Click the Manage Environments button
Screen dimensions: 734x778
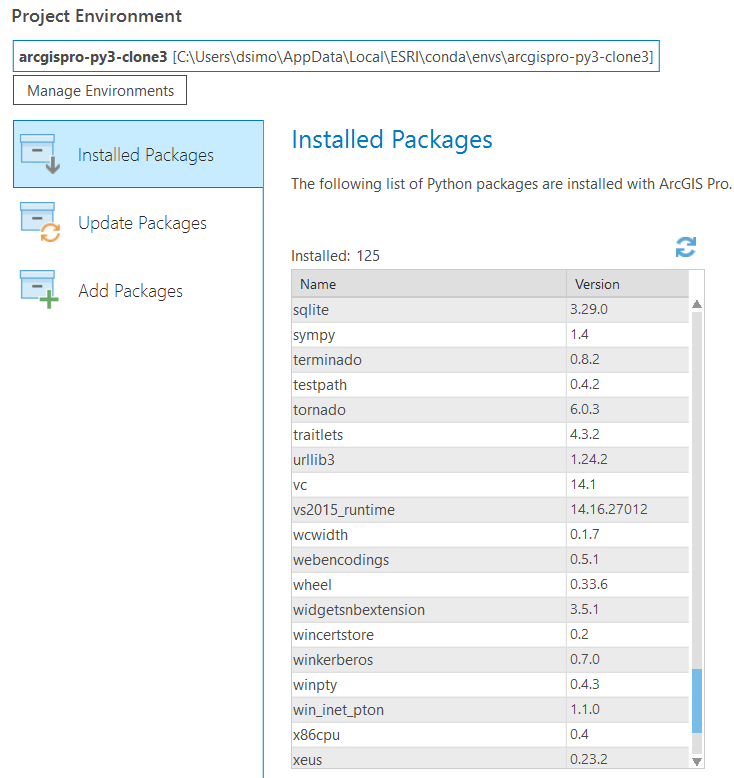pyautogui.click(x=100, y=90)
